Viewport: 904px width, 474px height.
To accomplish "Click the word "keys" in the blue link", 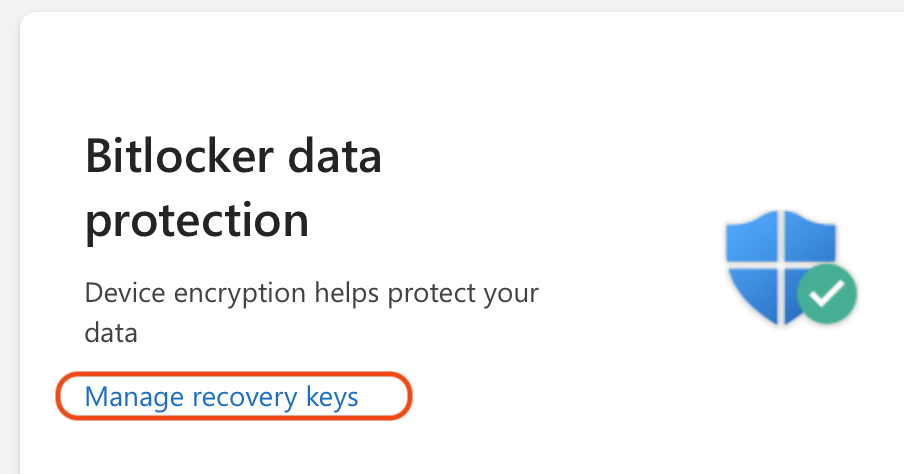I will [330, 397].
